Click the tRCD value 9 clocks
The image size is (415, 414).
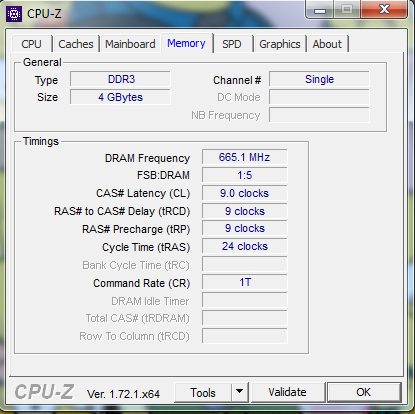pos(245,211)
